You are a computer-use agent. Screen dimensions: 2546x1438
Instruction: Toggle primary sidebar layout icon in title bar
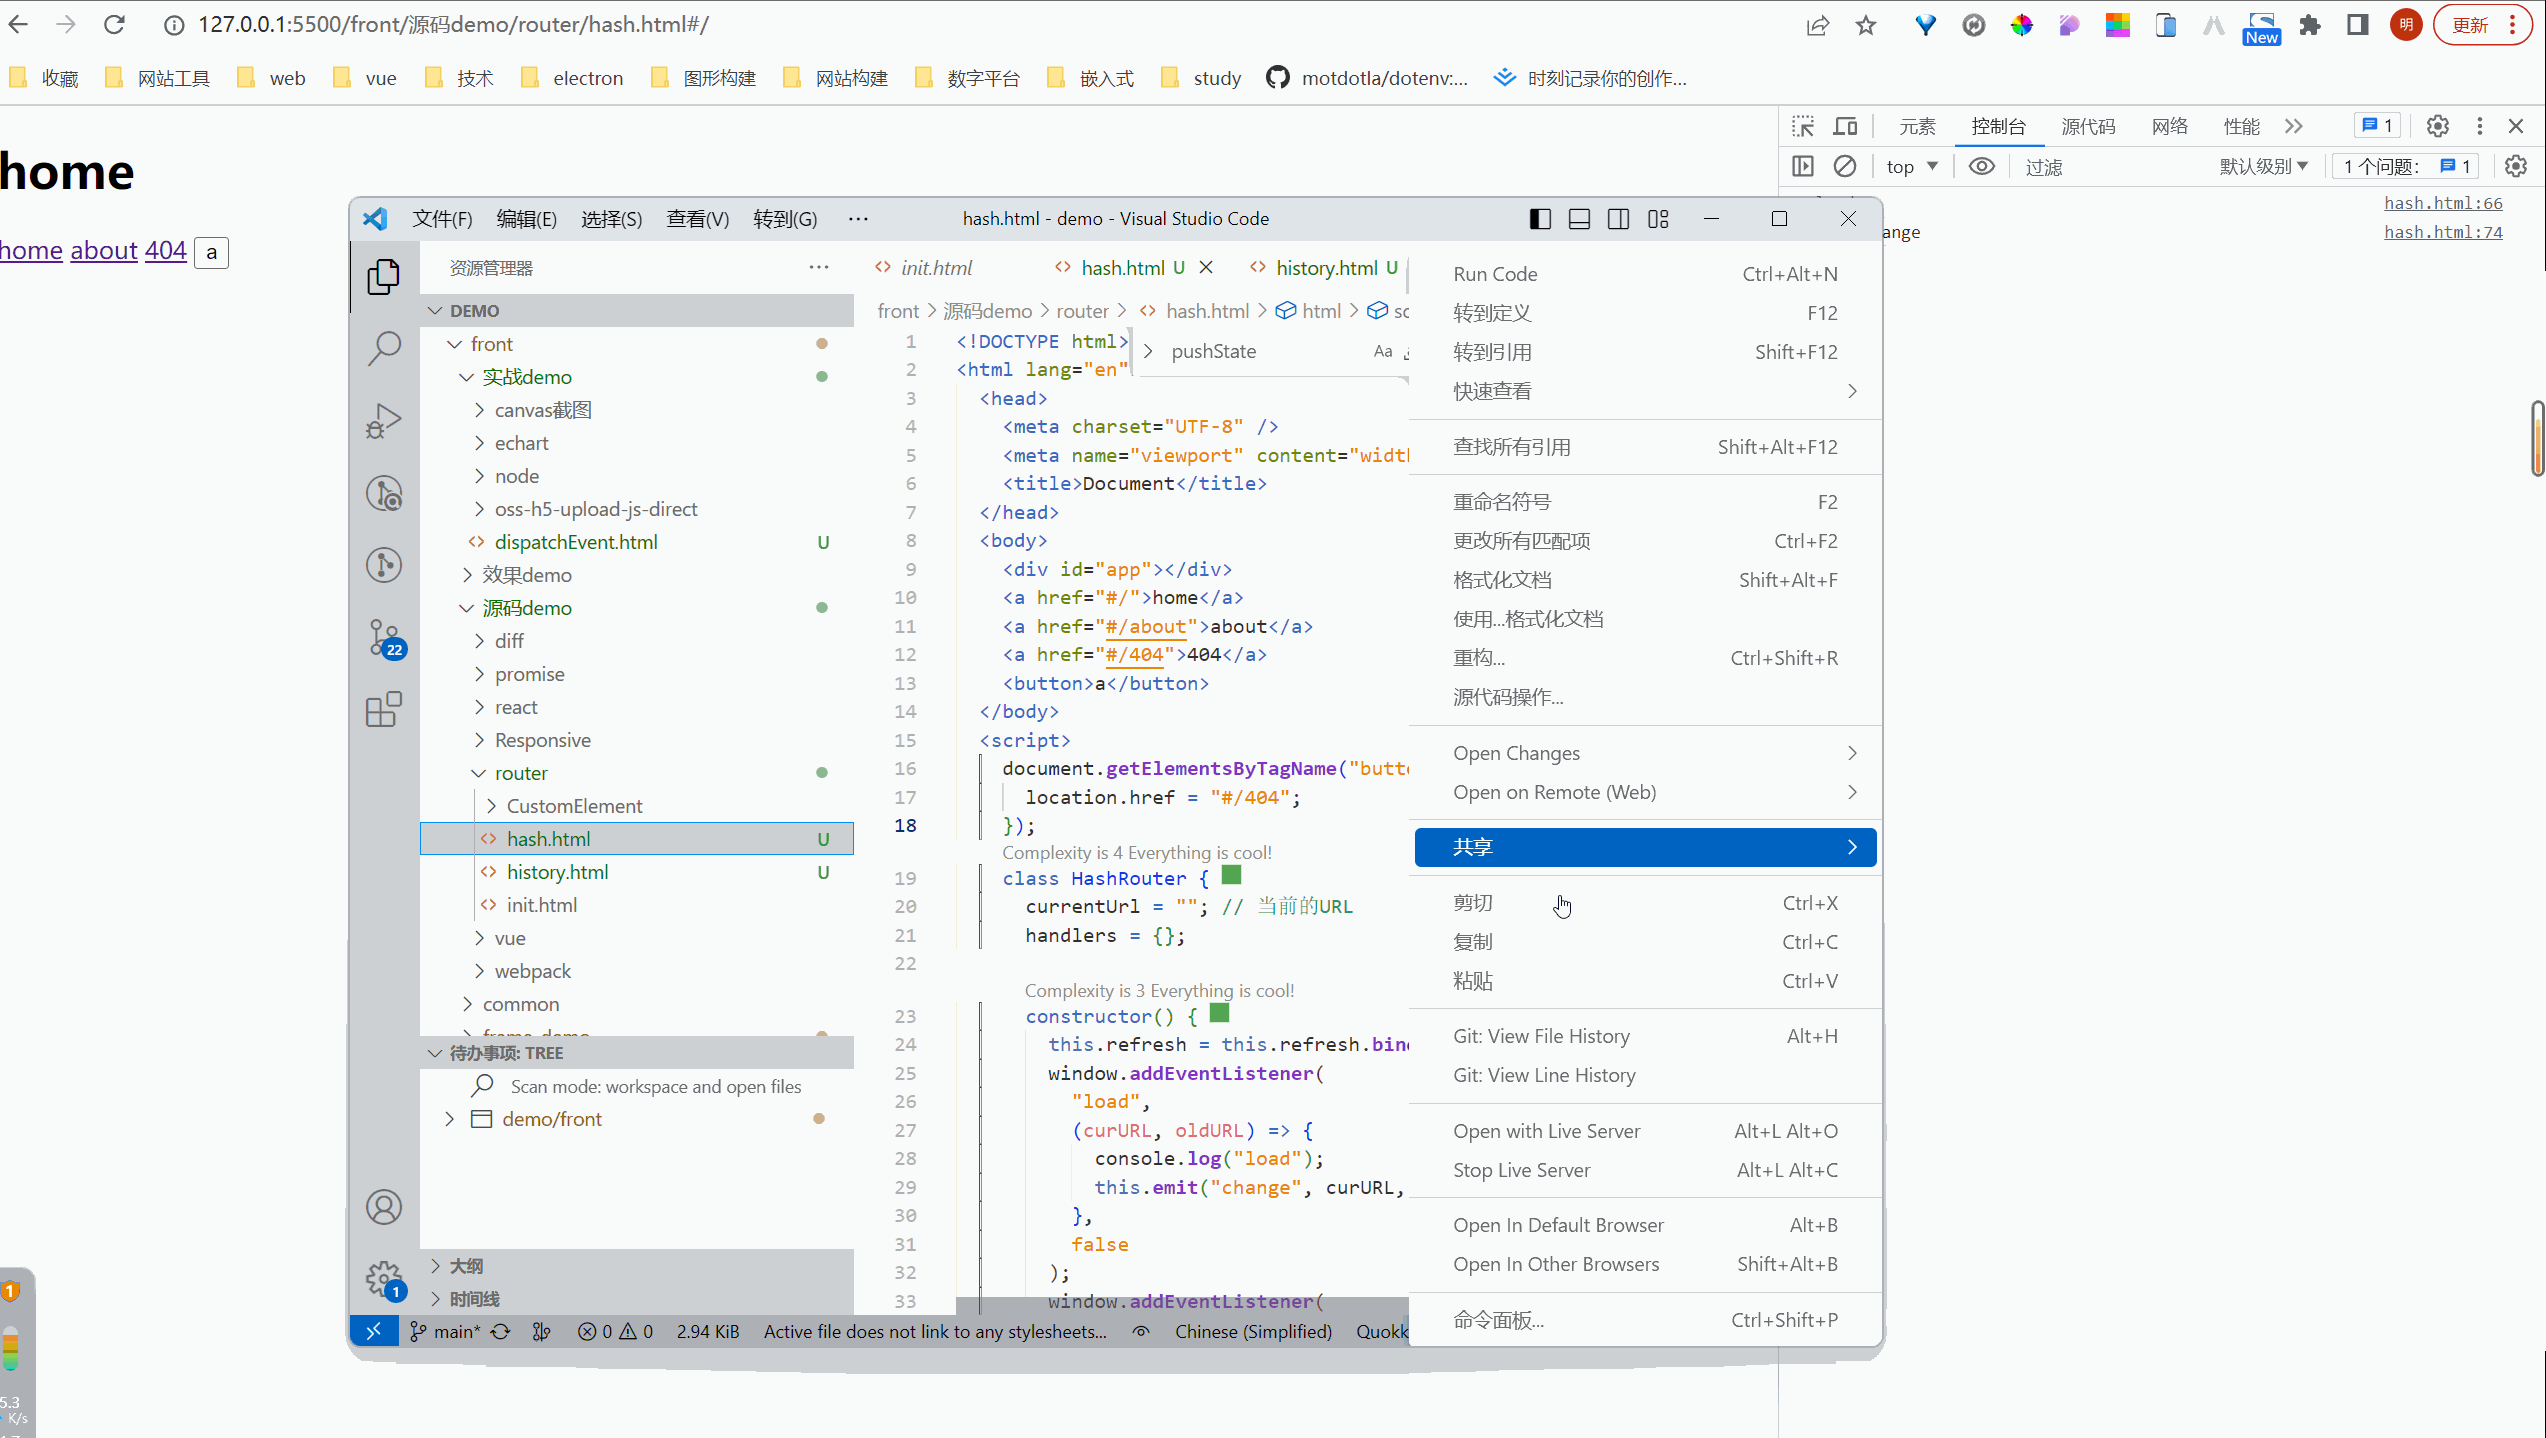pyautogui.click(x=1540, y=219)
